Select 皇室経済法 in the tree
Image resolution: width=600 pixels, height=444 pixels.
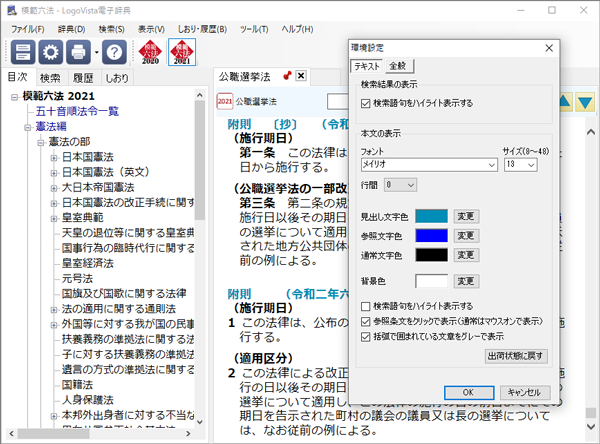coord(88,263)
